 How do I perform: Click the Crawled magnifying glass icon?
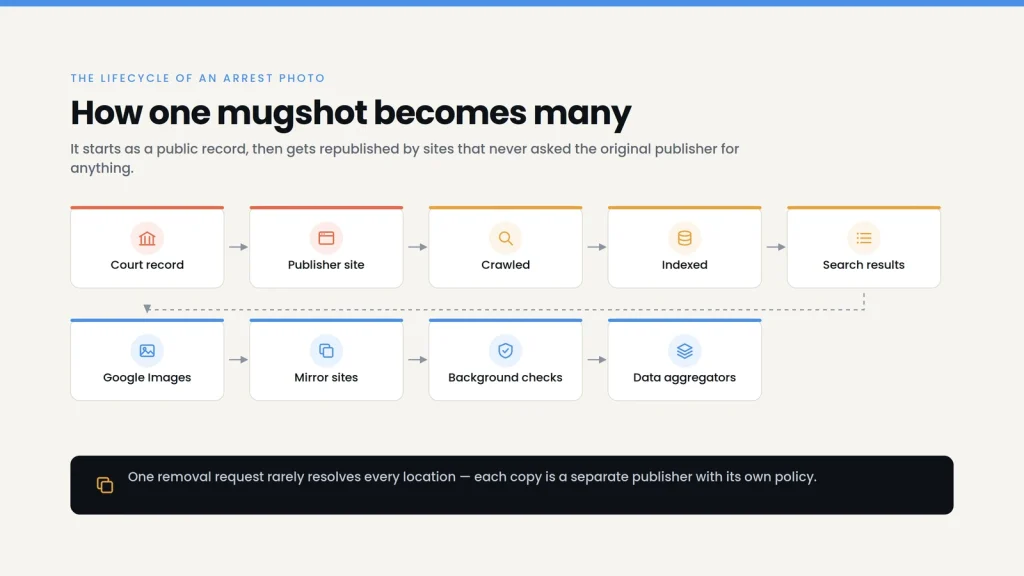tap(505, 238)
